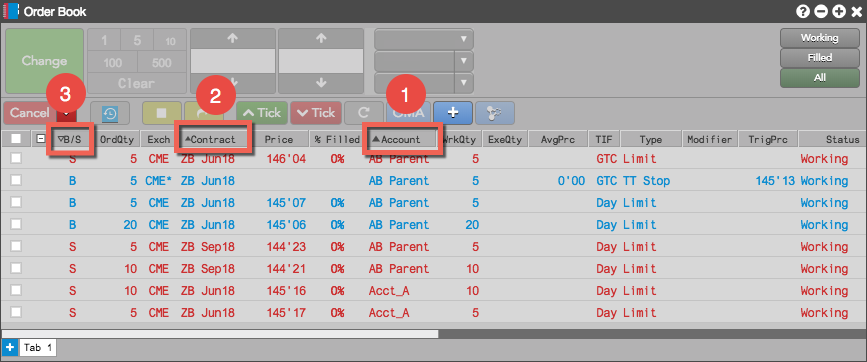Click the refresh arrow icon in toolbar
867x362 pixels.
coord(363,113)
